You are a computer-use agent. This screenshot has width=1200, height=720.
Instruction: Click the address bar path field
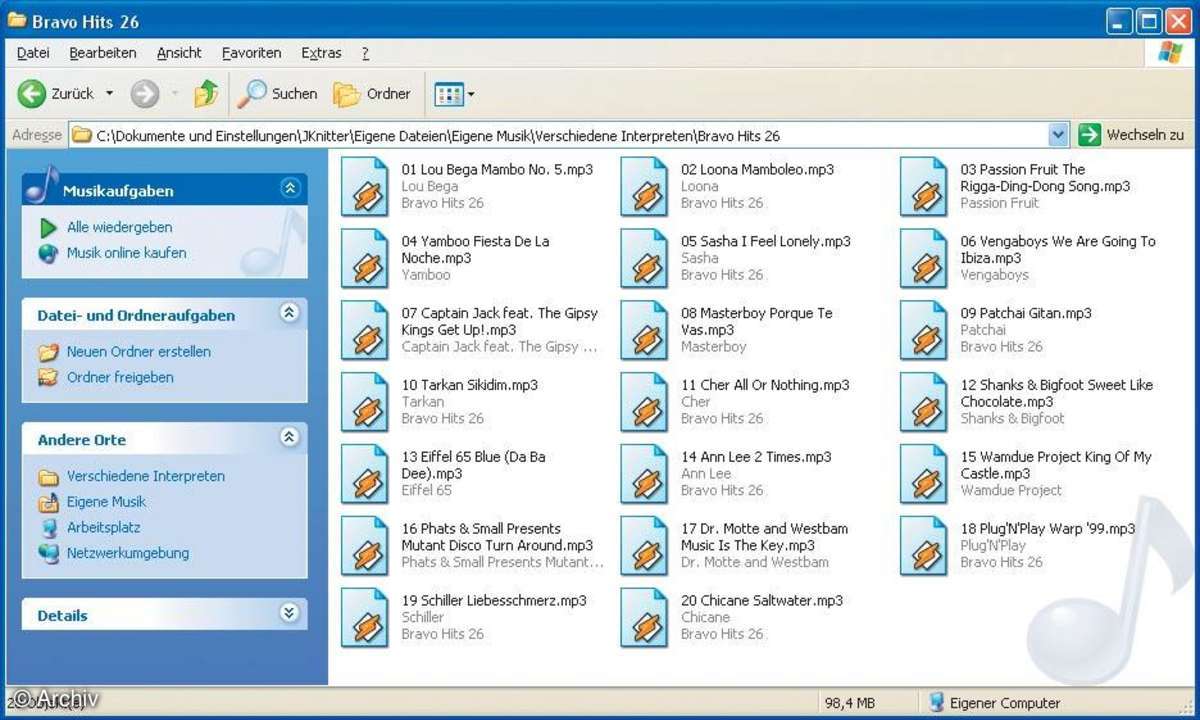click(570, 135)
